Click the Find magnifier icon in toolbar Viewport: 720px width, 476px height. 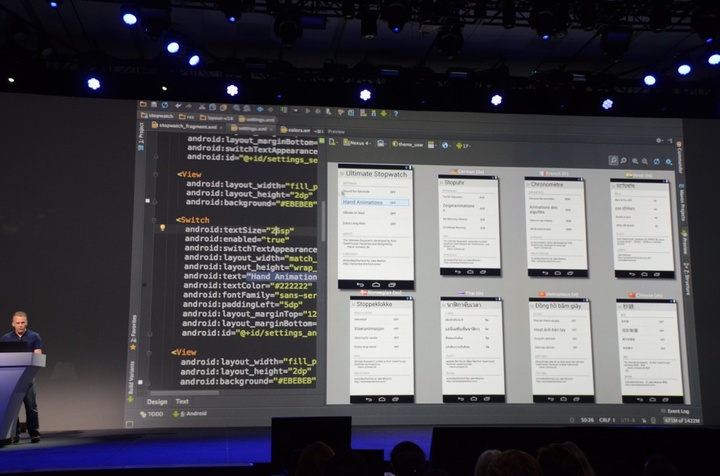pyautogui.click(x=236, y=108)
